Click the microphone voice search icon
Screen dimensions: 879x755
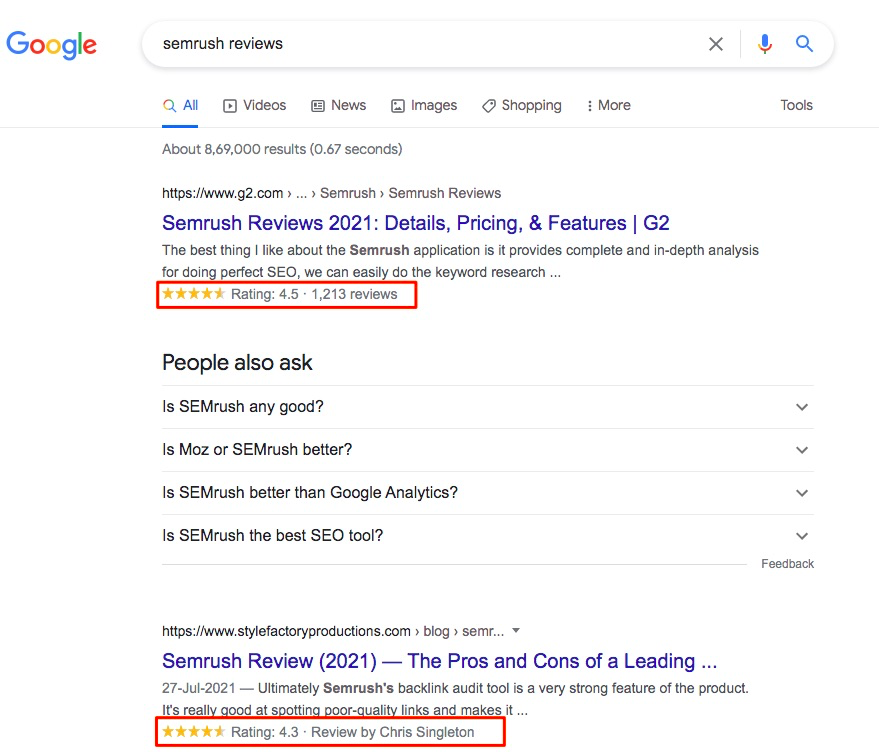coord(764,44)
